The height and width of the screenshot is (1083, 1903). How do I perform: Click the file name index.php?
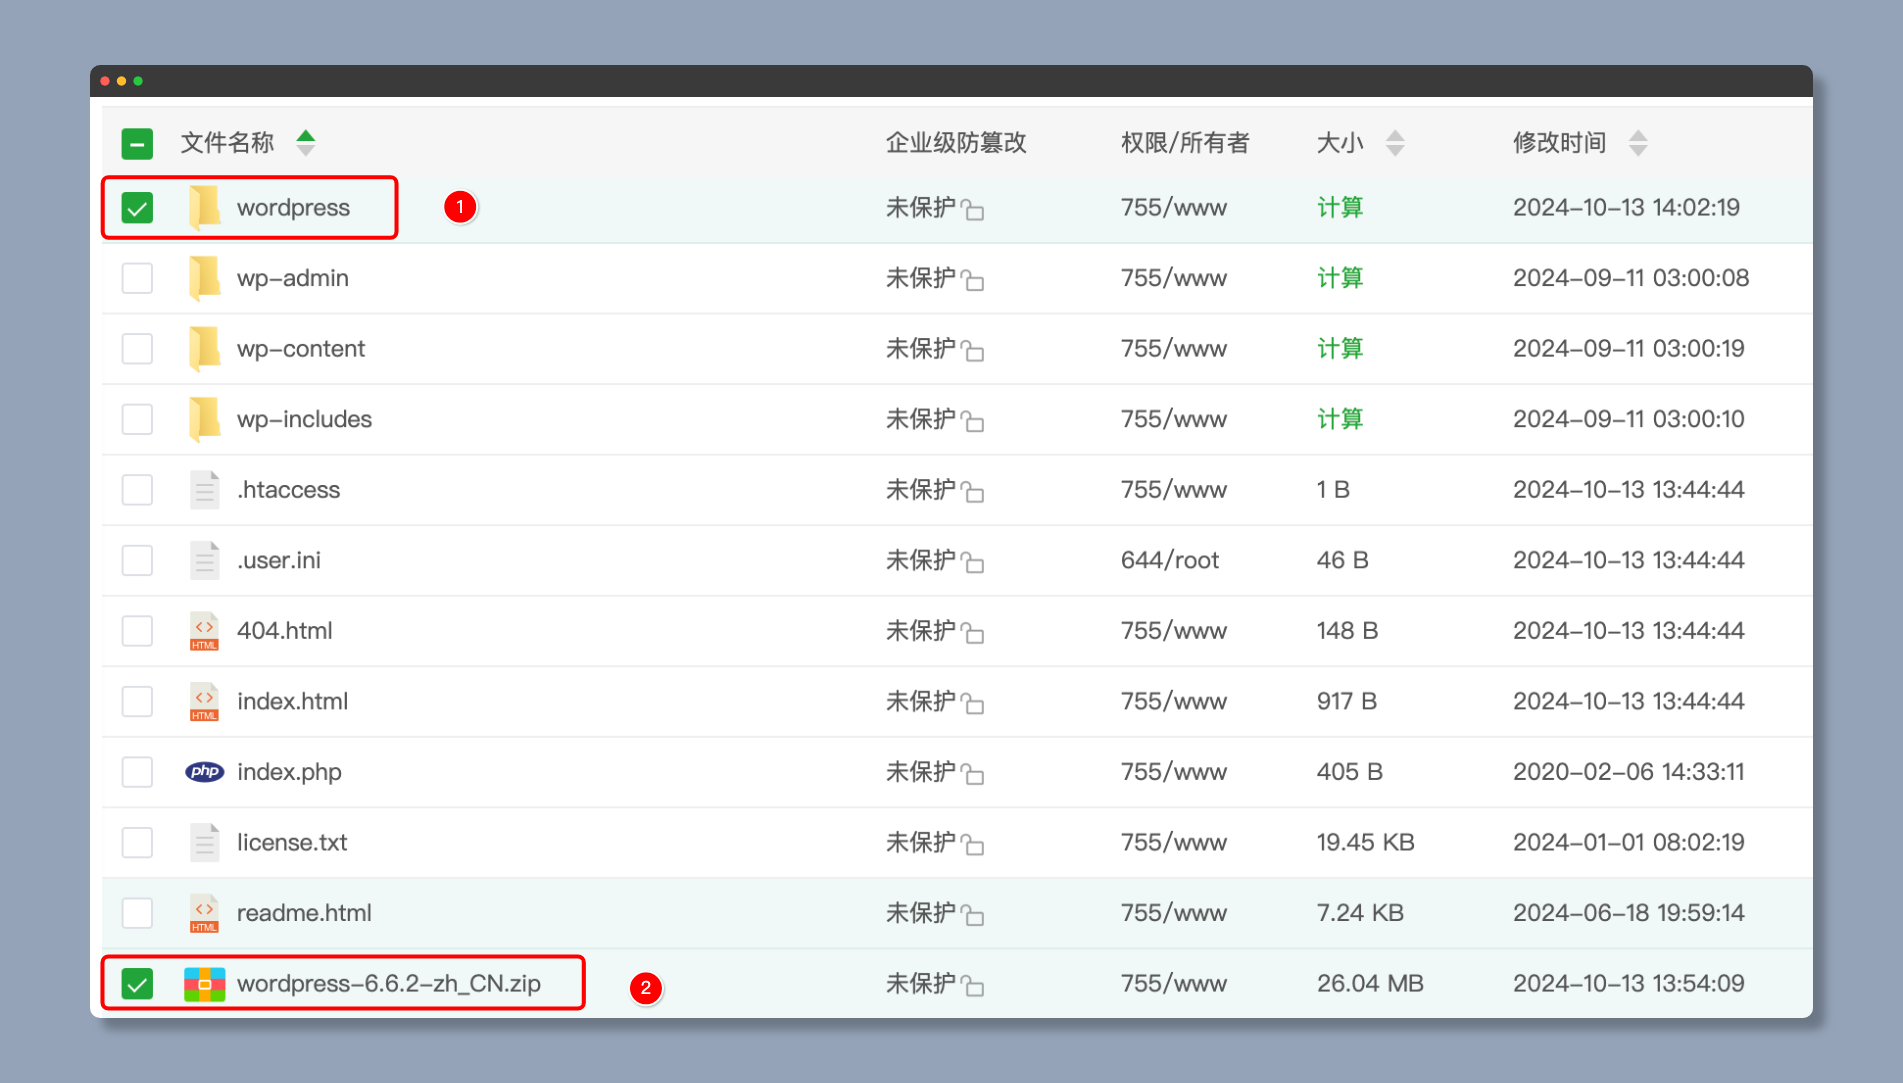(x=289, y=772)
